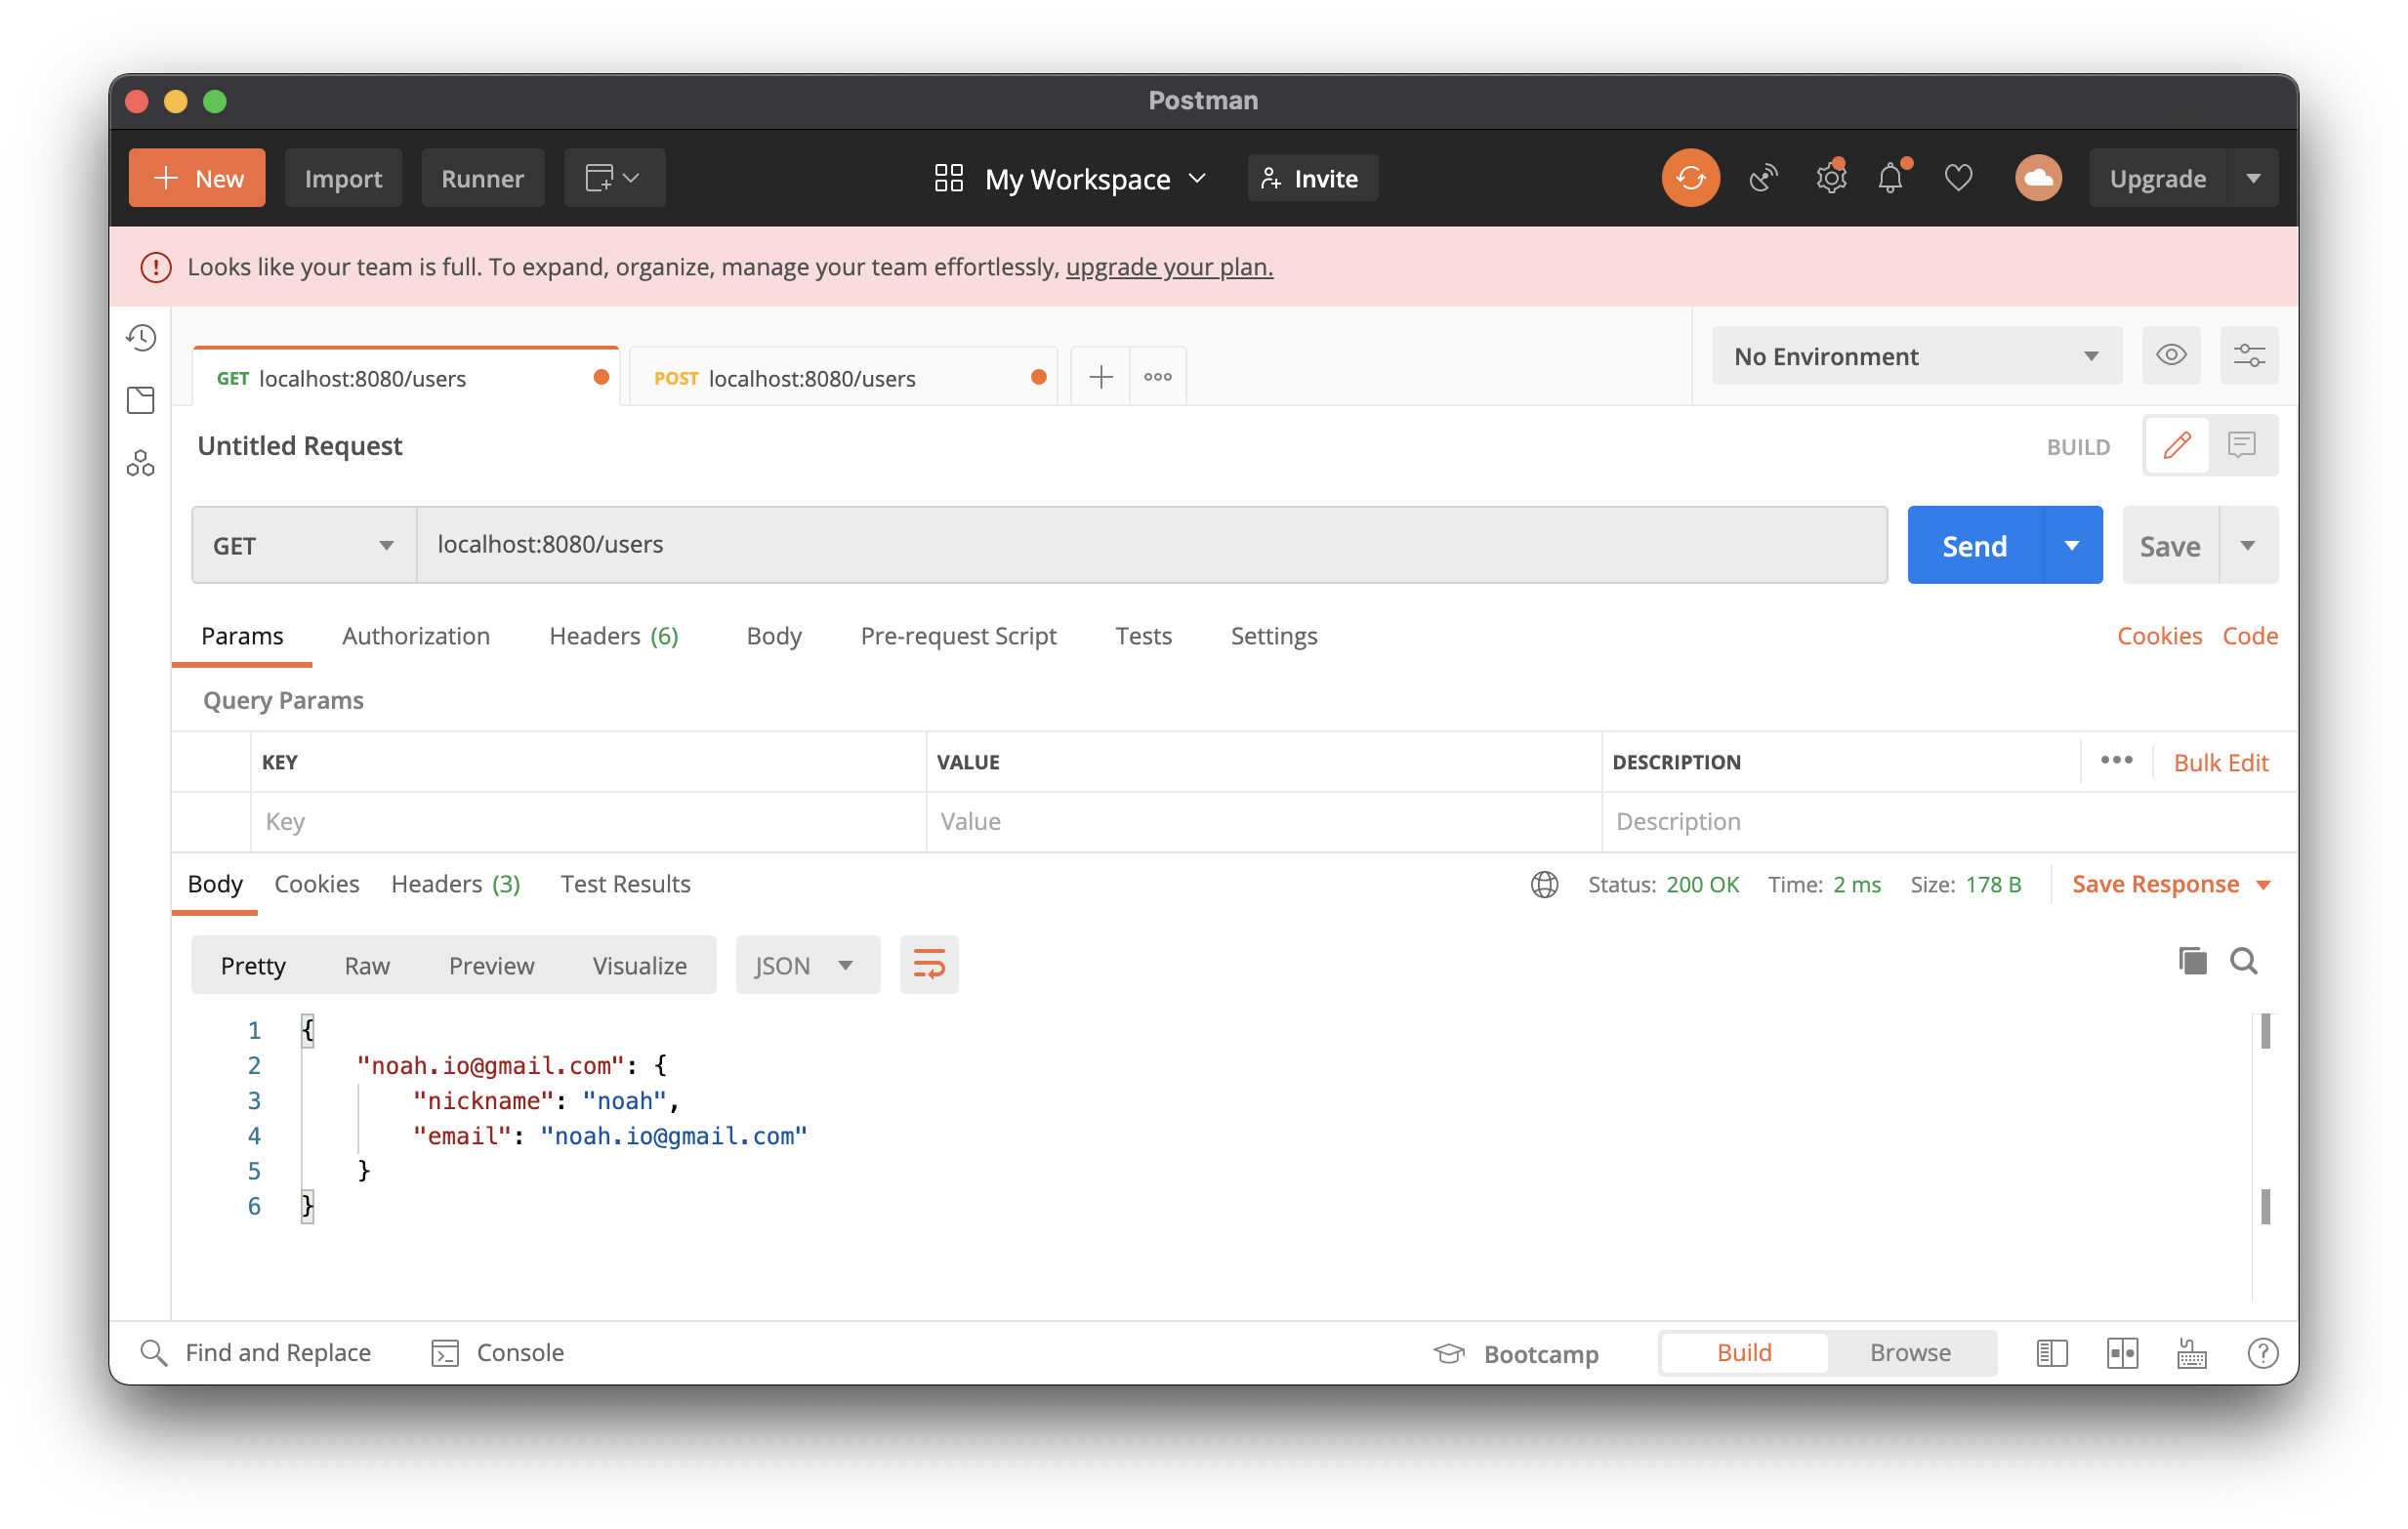Open the new window dropdown icon
Screen dimensions: 2408x1529
[614, 178]
